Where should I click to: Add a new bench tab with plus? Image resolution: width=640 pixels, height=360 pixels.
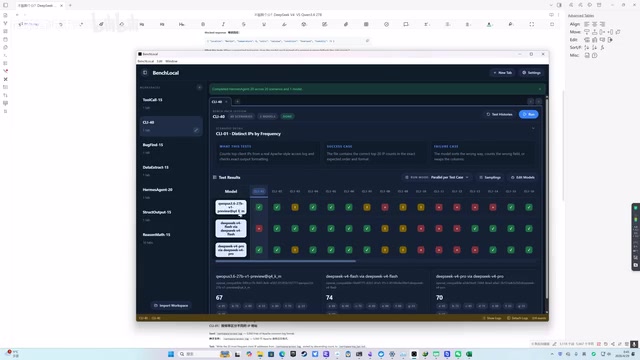point(237,102)
